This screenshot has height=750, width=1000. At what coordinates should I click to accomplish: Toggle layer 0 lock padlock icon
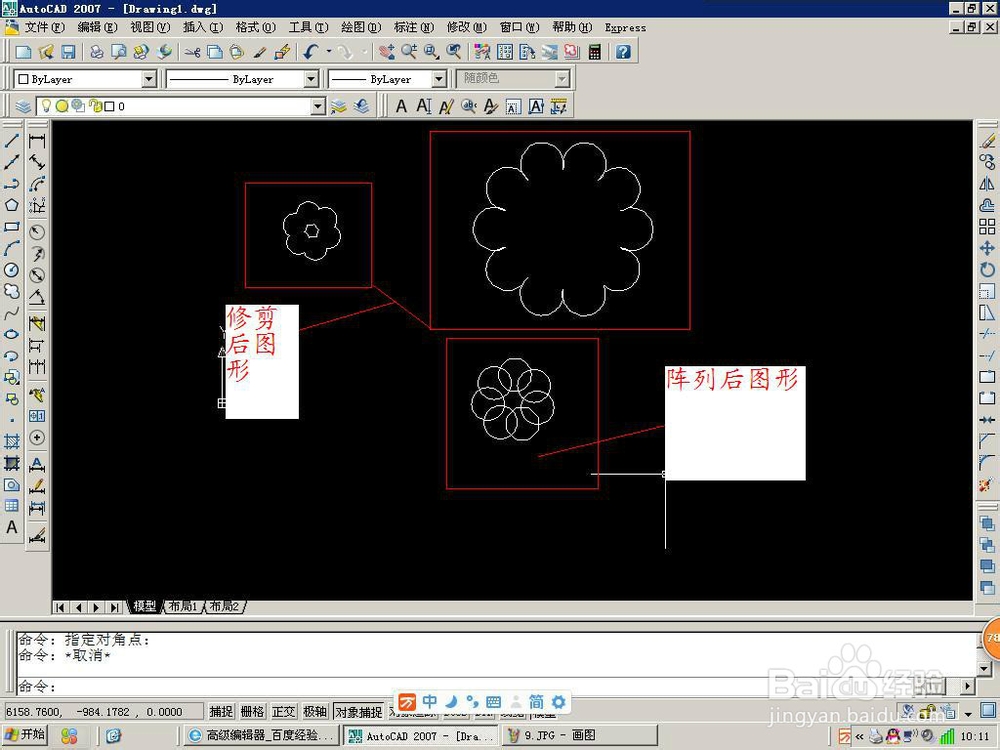point(96,106)
